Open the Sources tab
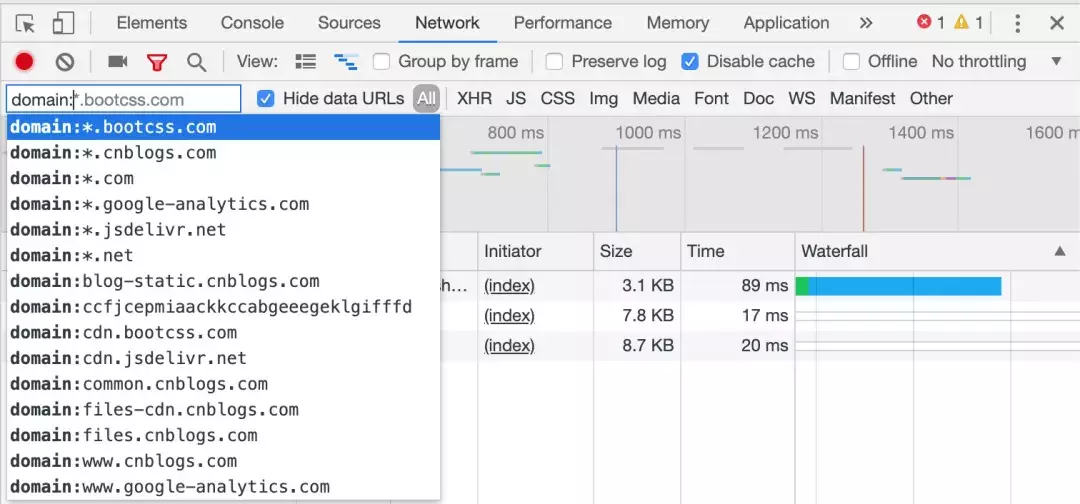 349,23
